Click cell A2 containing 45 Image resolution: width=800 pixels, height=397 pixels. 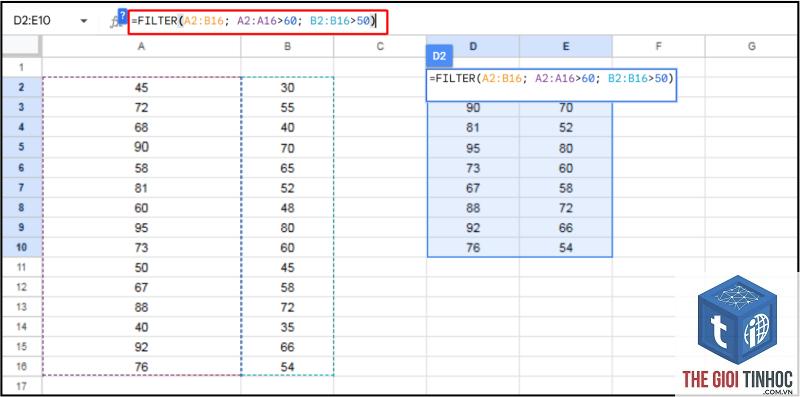[141, 88]
